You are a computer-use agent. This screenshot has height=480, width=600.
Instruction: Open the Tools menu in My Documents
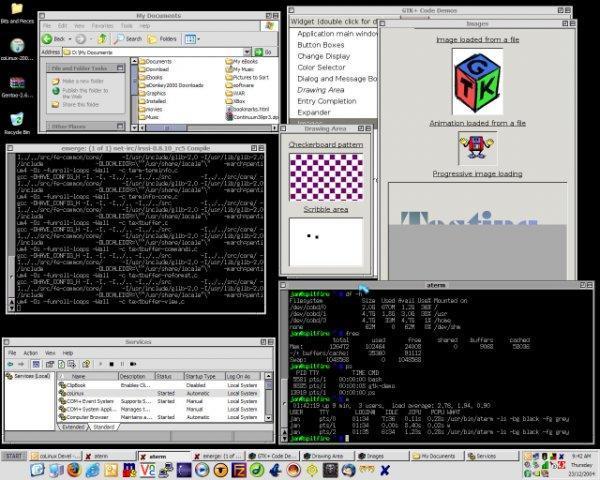[127, 26]
